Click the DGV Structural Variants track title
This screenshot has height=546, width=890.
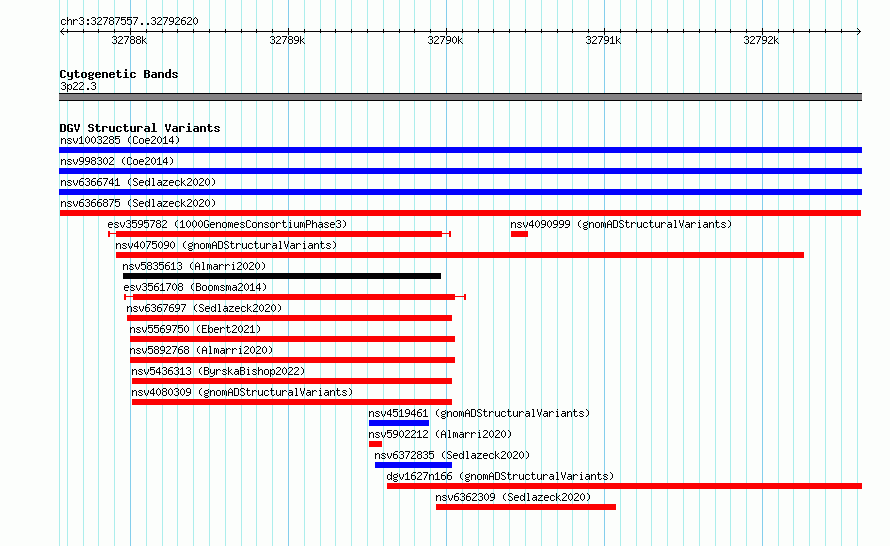point(140,128)
